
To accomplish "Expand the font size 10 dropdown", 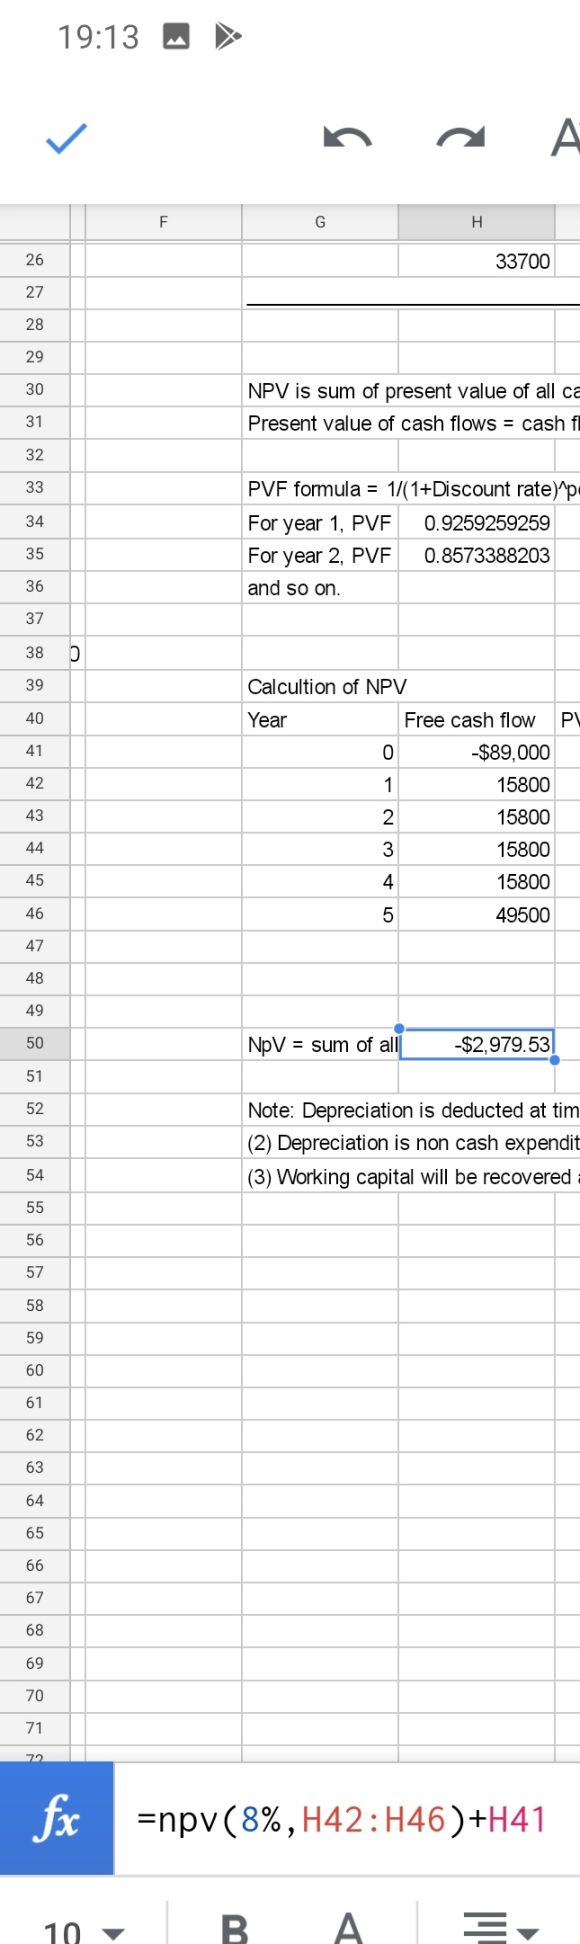I will click(84, 1930).
